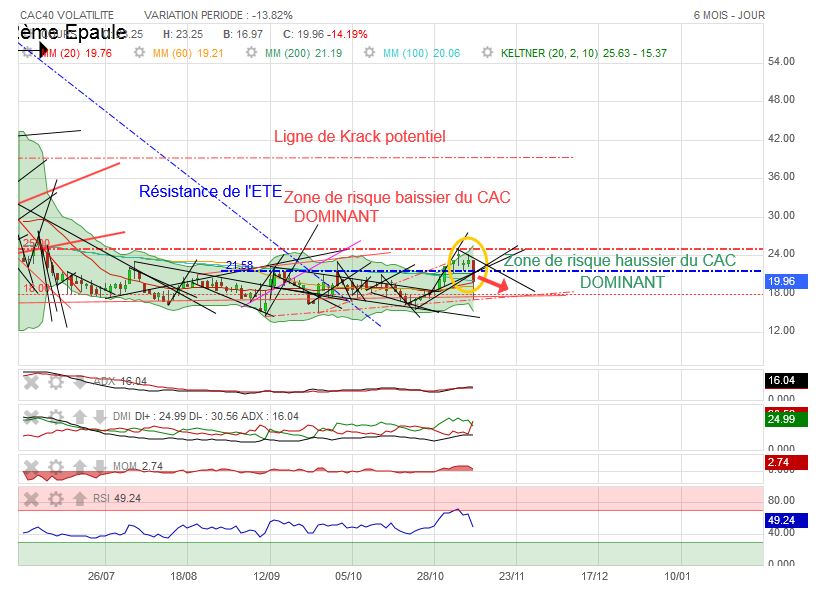Select the MM (200) 21.19 legend label
This screenshot has width=827, height=593.
coord(303,53)
